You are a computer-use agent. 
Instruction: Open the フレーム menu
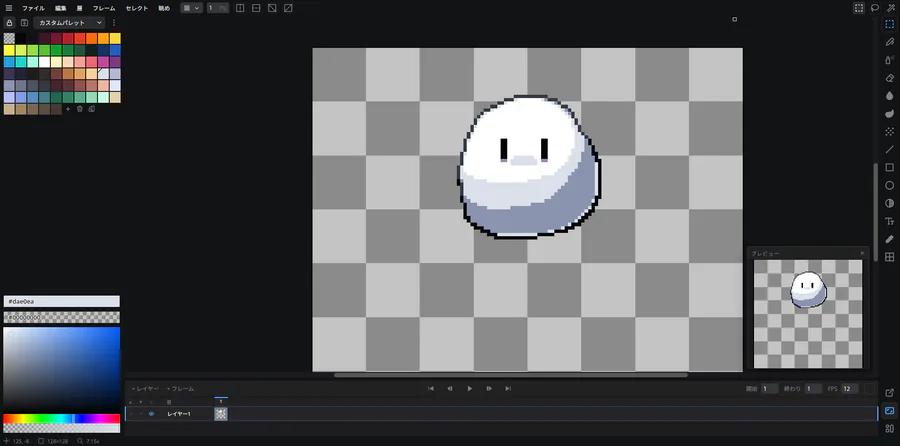(104, 8)
